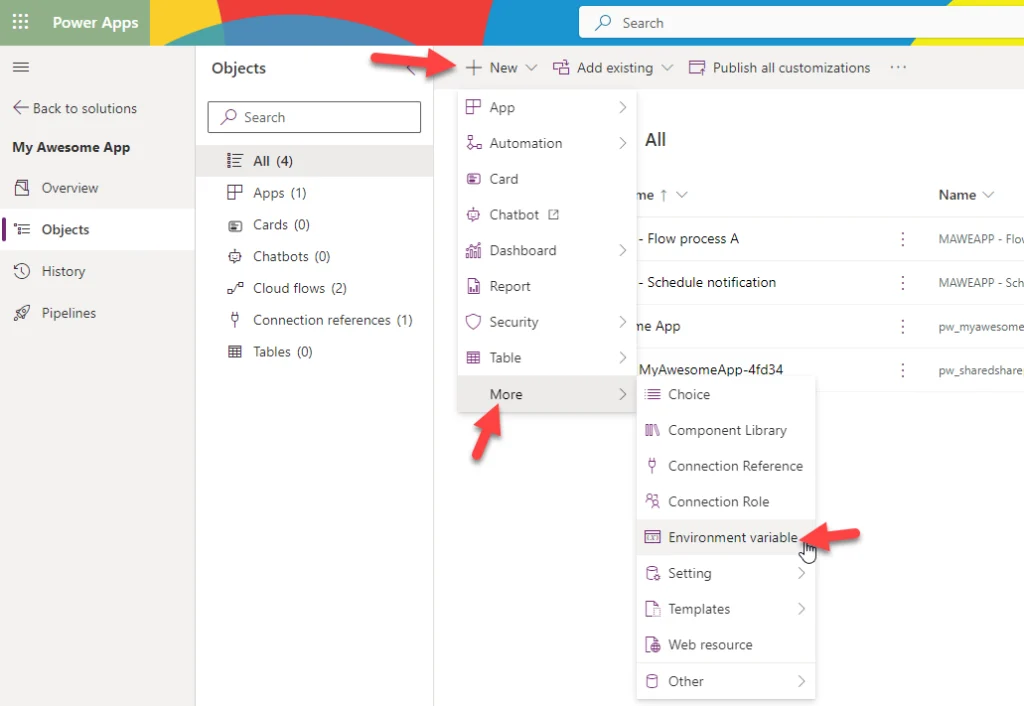Image resolution: width=1024 pixels, height=706 pixels.
Task: Select Environment variable menu item
Action: click(x=726, y=537)
